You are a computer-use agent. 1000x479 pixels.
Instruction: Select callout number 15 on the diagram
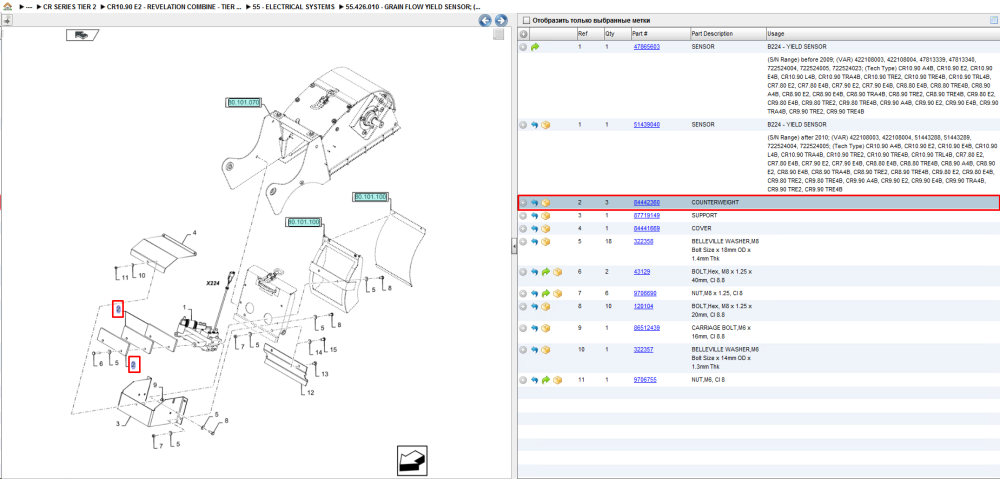click(x=333, y=350)
